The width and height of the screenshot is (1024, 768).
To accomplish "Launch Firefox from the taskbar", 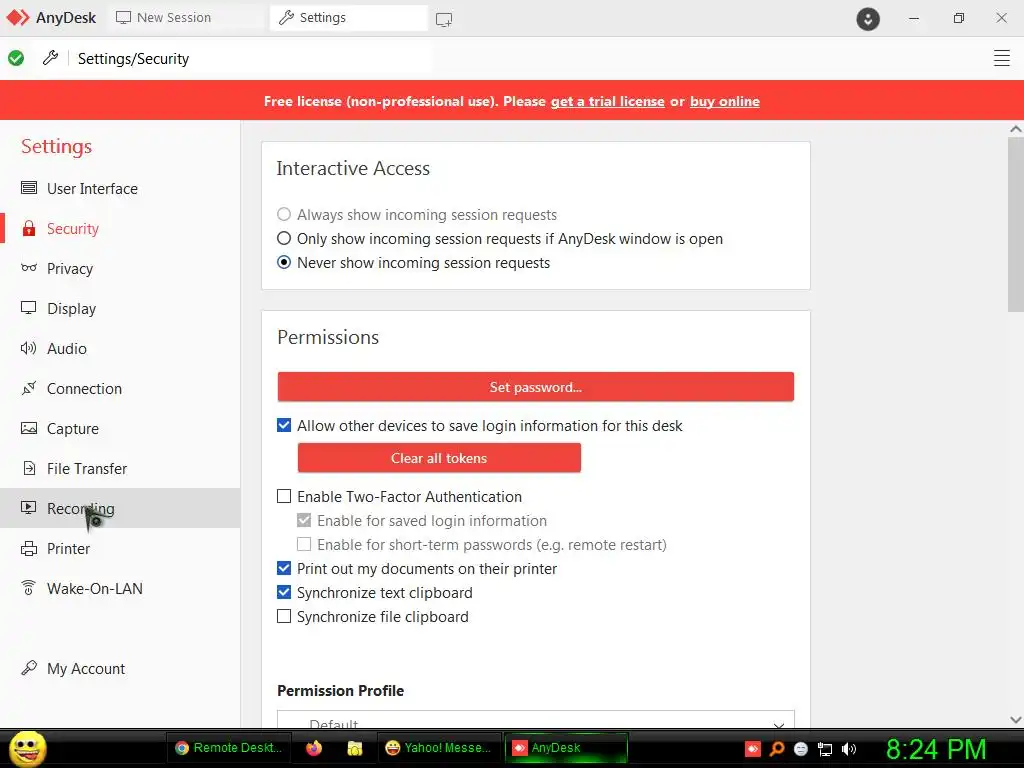I will 314,748.
